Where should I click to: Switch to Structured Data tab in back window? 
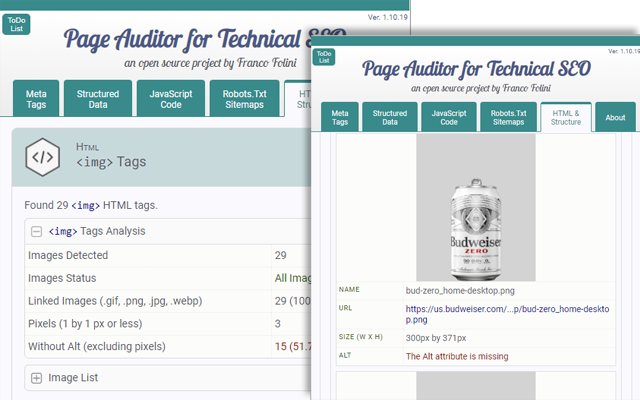pos(98,99)
